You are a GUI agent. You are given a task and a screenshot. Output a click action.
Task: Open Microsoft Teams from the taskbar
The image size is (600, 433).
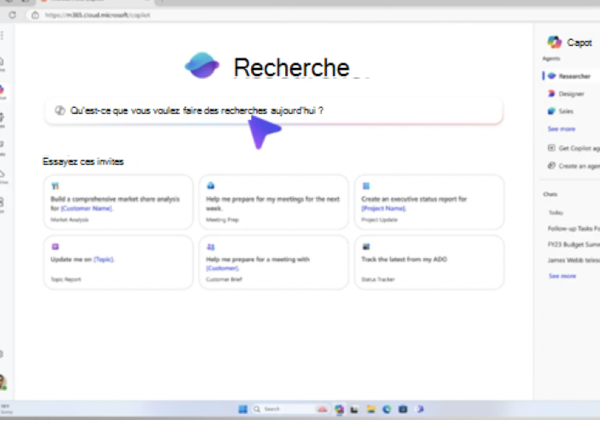click(x=420, y=409)
